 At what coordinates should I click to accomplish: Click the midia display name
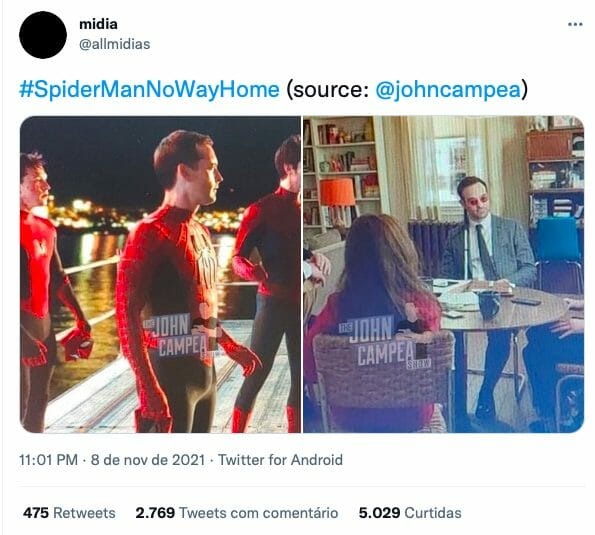[x=98, y=24]
